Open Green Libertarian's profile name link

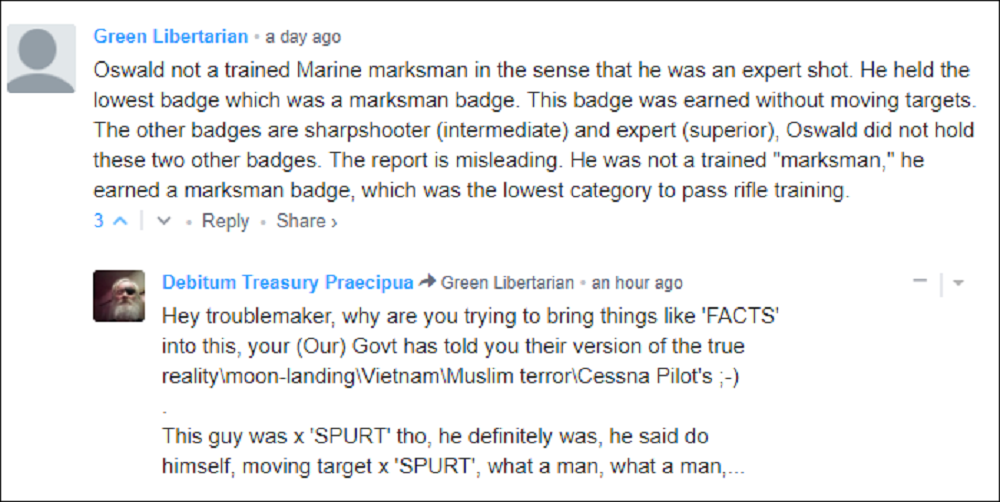point(171,37)
